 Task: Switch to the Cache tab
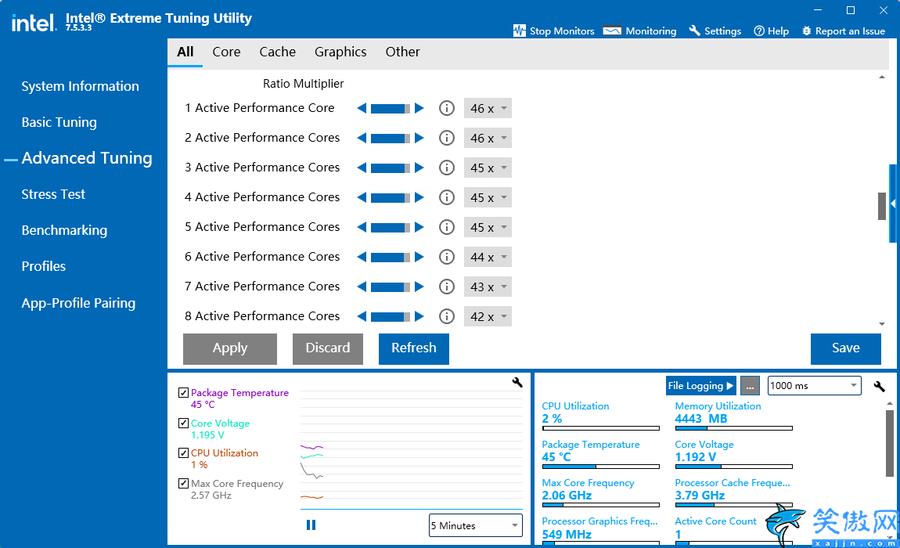[277, 52]
